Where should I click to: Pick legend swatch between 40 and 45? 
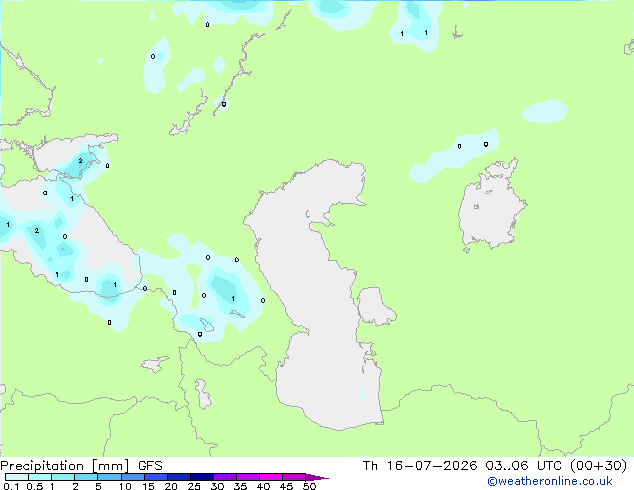(271, 477)
